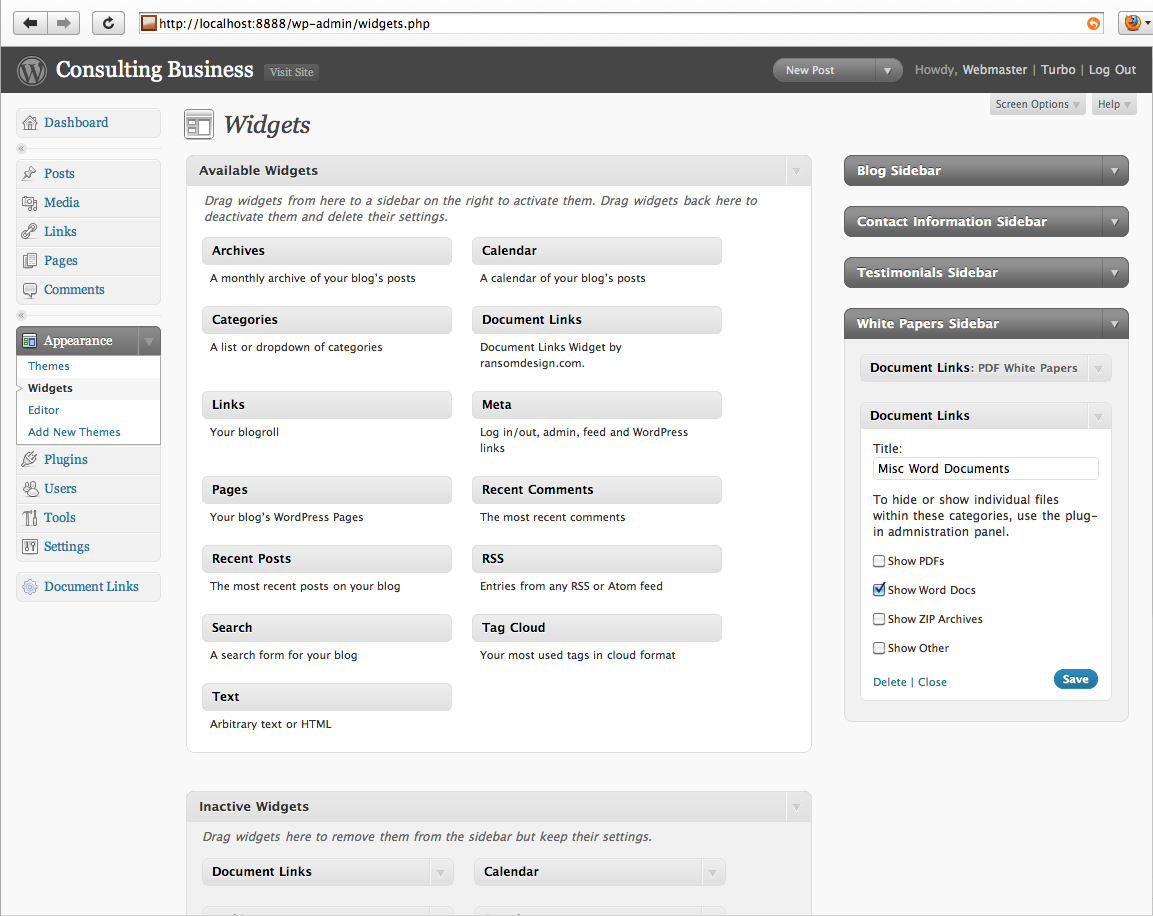The width and height of the screenshot is (1153, 916).
Task: Click the Links chain icon
Action: click(x=29, y=232)
